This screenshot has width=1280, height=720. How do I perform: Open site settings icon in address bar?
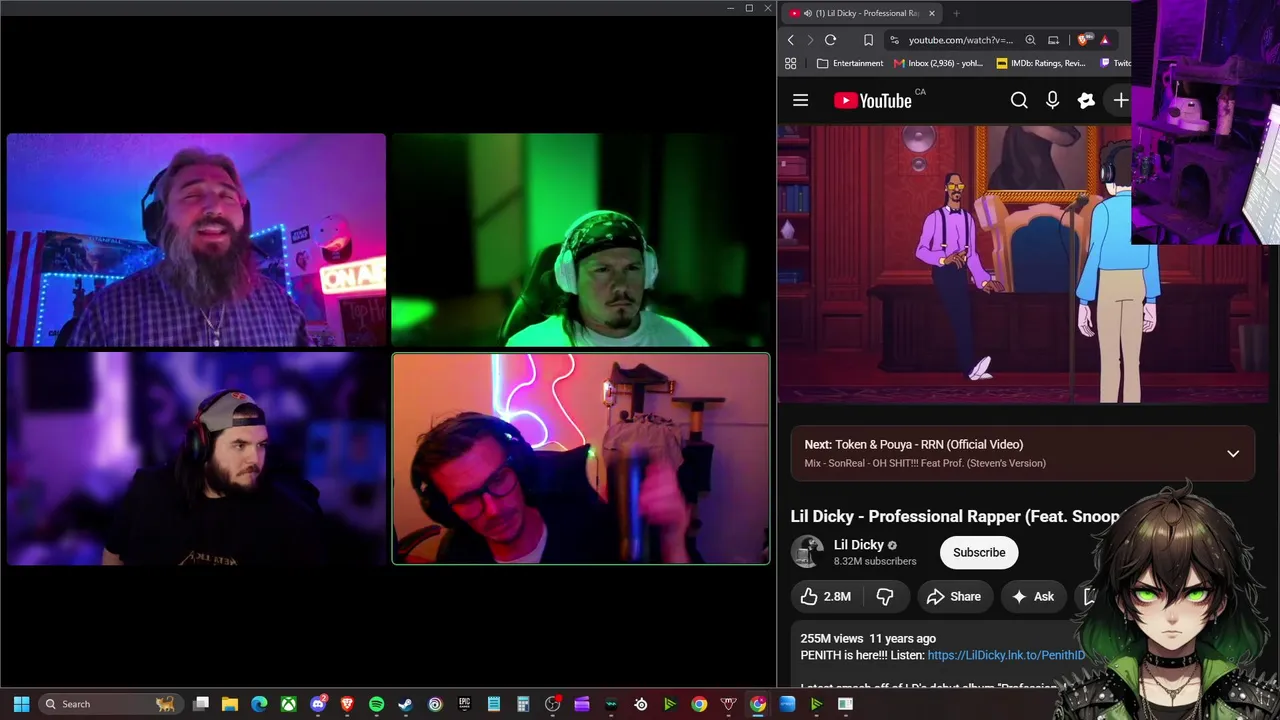(894, 40)
